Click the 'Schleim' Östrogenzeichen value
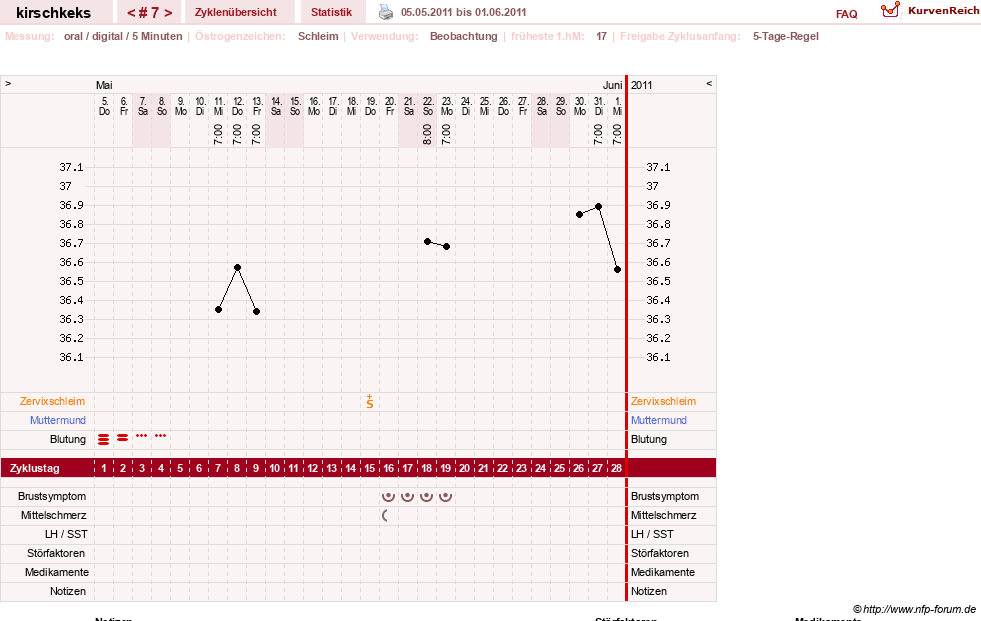The height and width of the screenshot is (621, 981). 318,36
